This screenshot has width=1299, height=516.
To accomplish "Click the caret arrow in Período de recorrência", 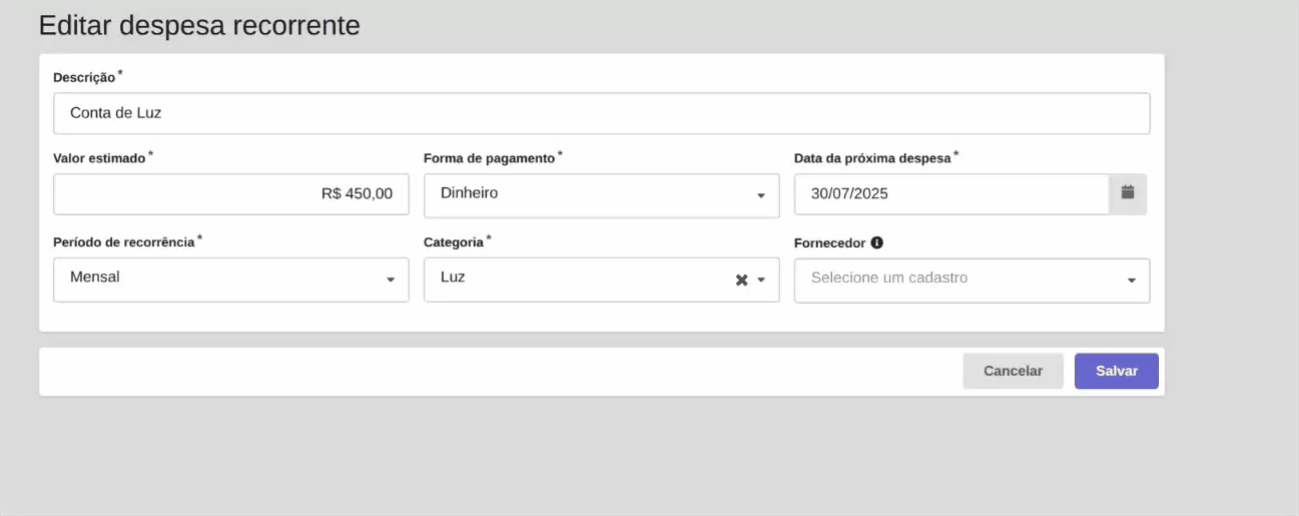I will click(x=391, y=280).
